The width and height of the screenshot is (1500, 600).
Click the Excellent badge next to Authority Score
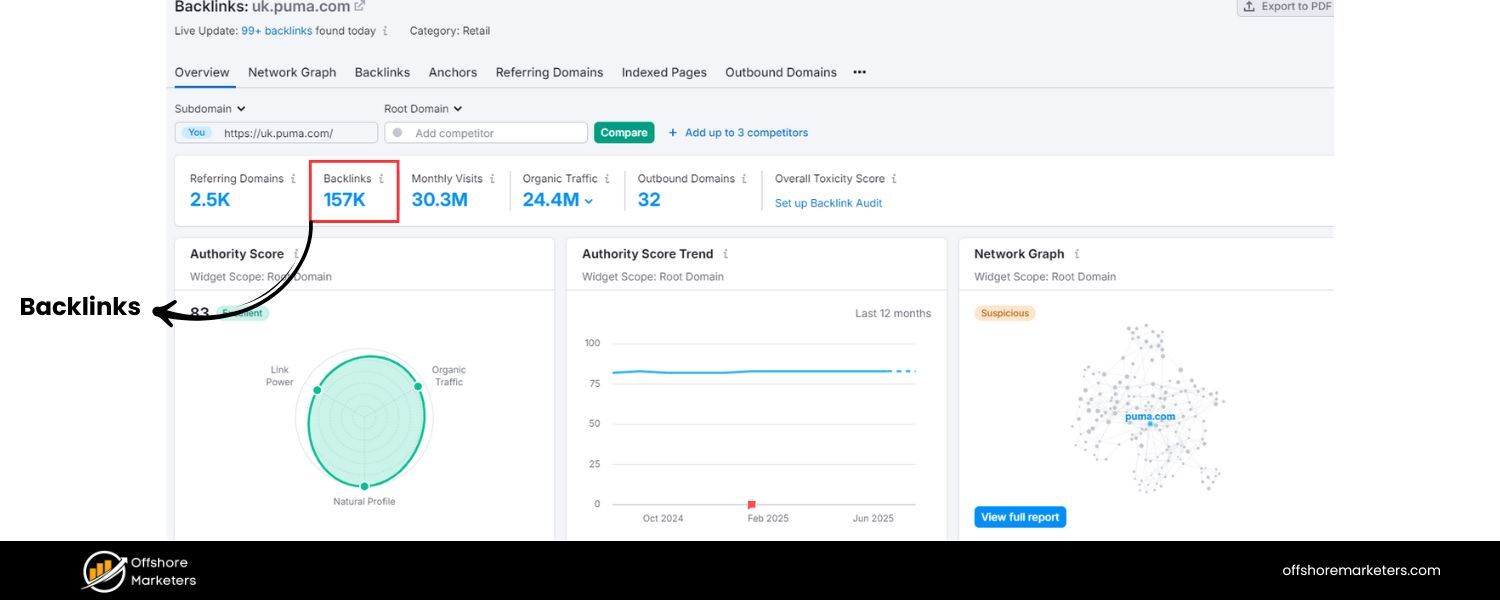click(244, 312)
